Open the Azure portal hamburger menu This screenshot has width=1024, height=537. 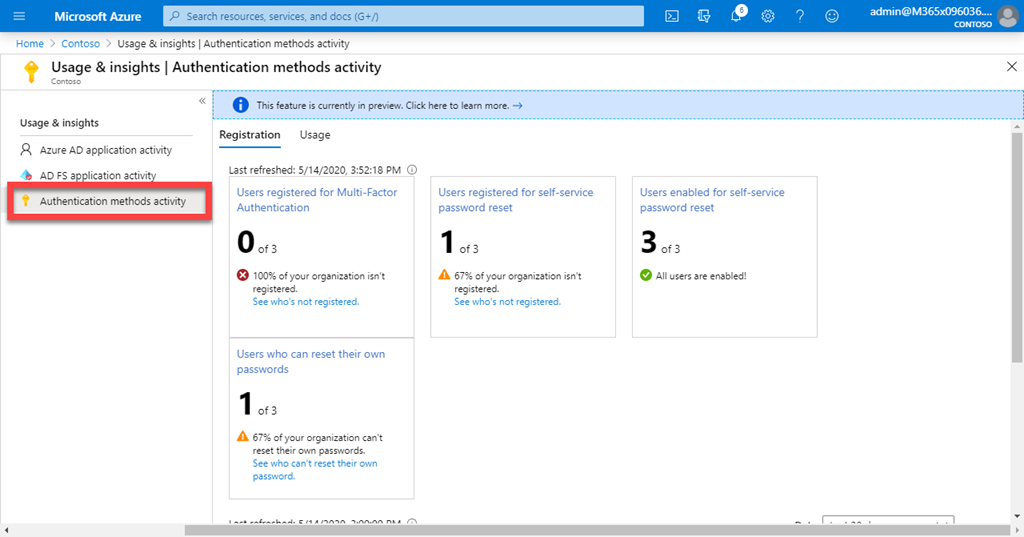(x=19, y=16)
